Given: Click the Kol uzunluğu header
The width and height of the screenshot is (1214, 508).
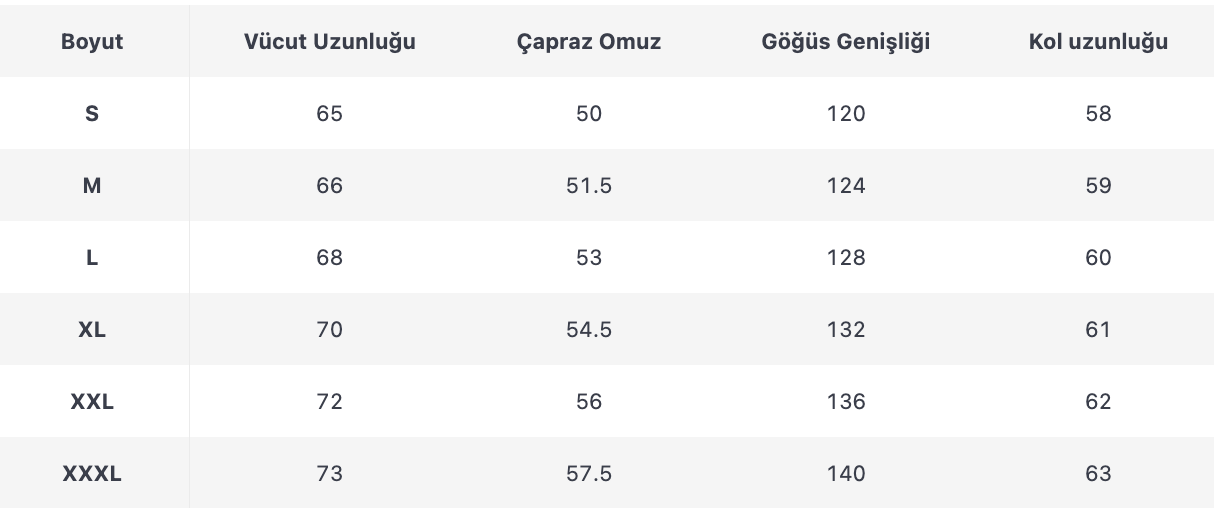Looking at the screenshot, I should 1098,42.
